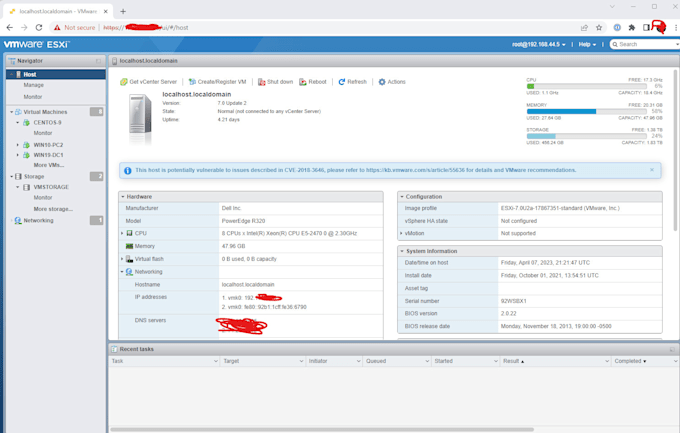Expand Virtual flash row
Image resolution: width=680 pixels, height=433 pixels.
tap(122, 259)
